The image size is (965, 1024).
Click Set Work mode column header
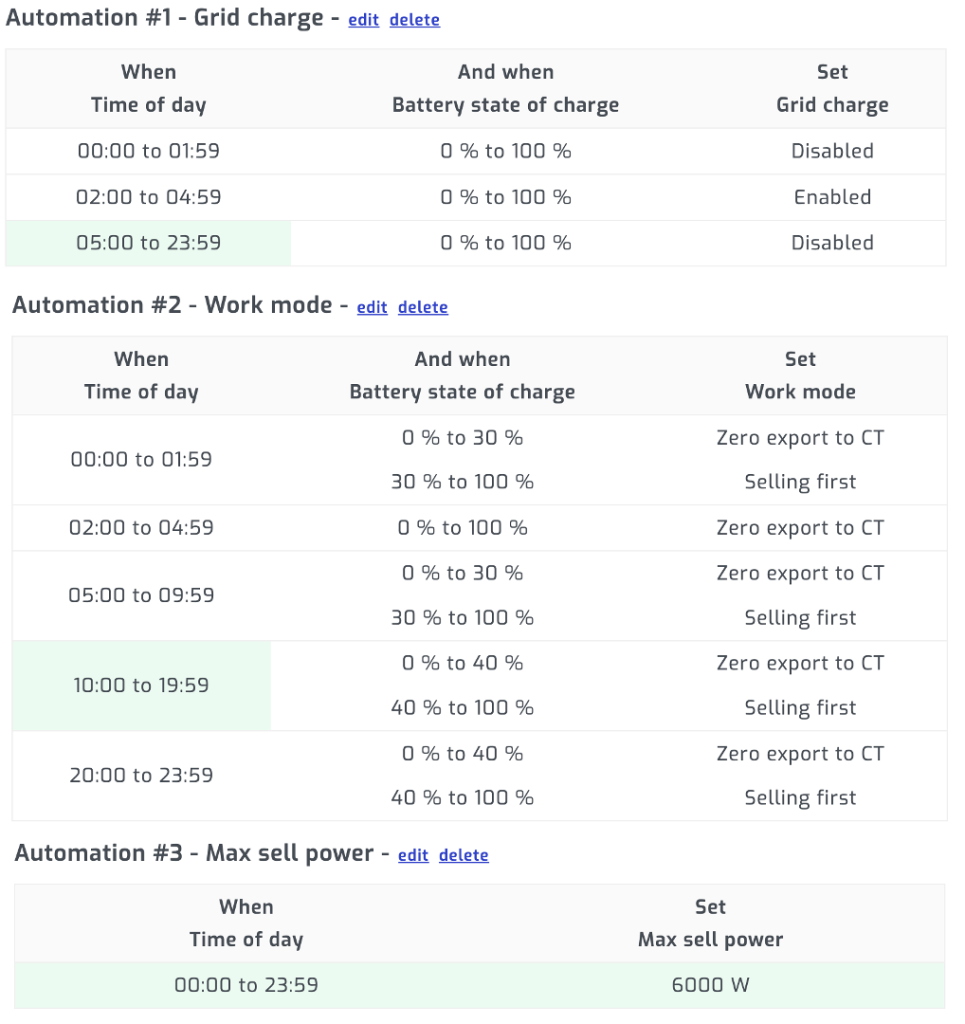click(800, 376)
